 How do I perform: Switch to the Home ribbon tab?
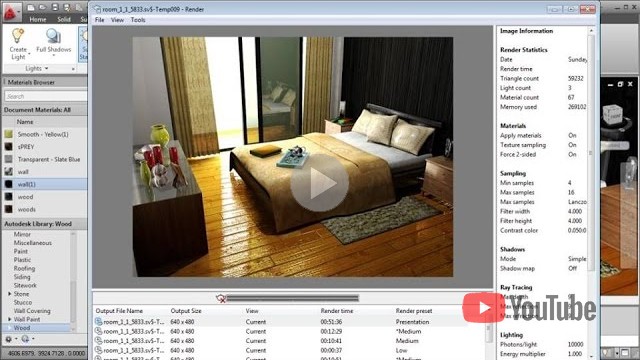coord(38,19)
